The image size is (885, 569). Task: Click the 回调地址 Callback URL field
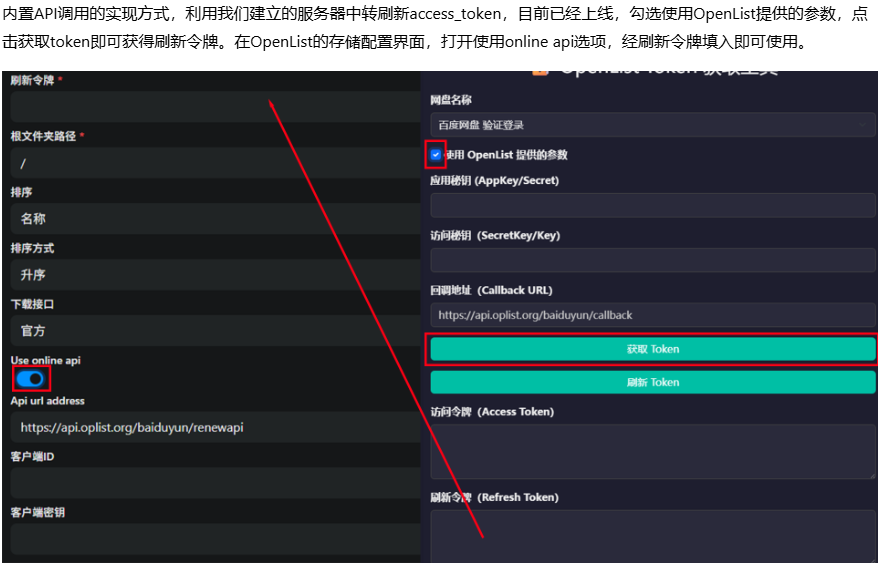652,315
